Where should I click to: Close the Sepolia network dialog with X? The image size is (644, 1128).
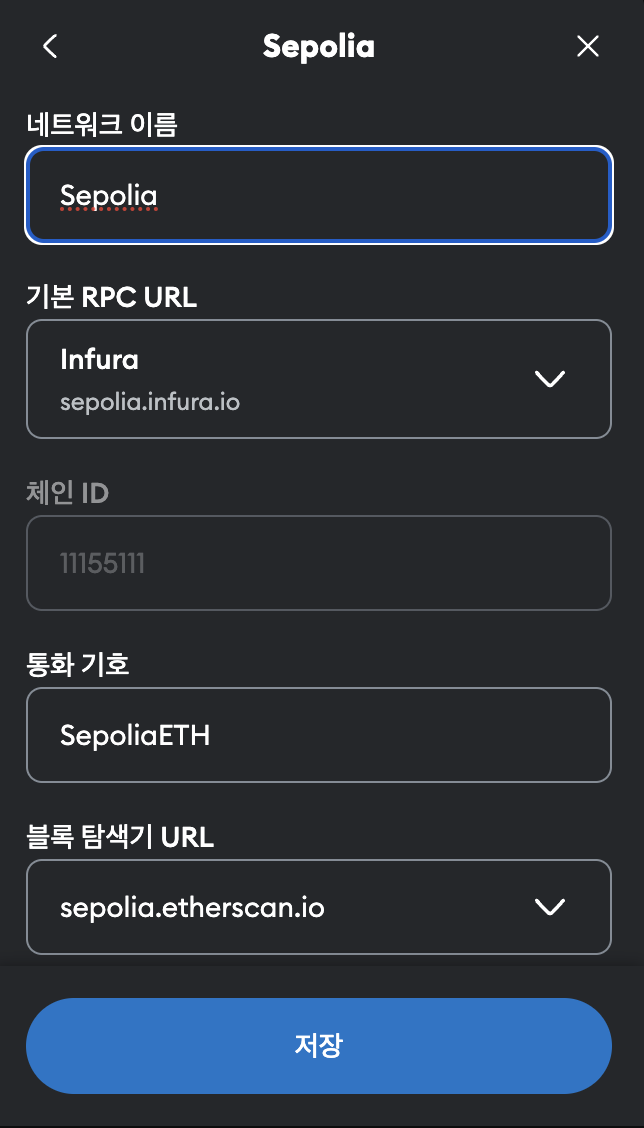click(588, 47)
